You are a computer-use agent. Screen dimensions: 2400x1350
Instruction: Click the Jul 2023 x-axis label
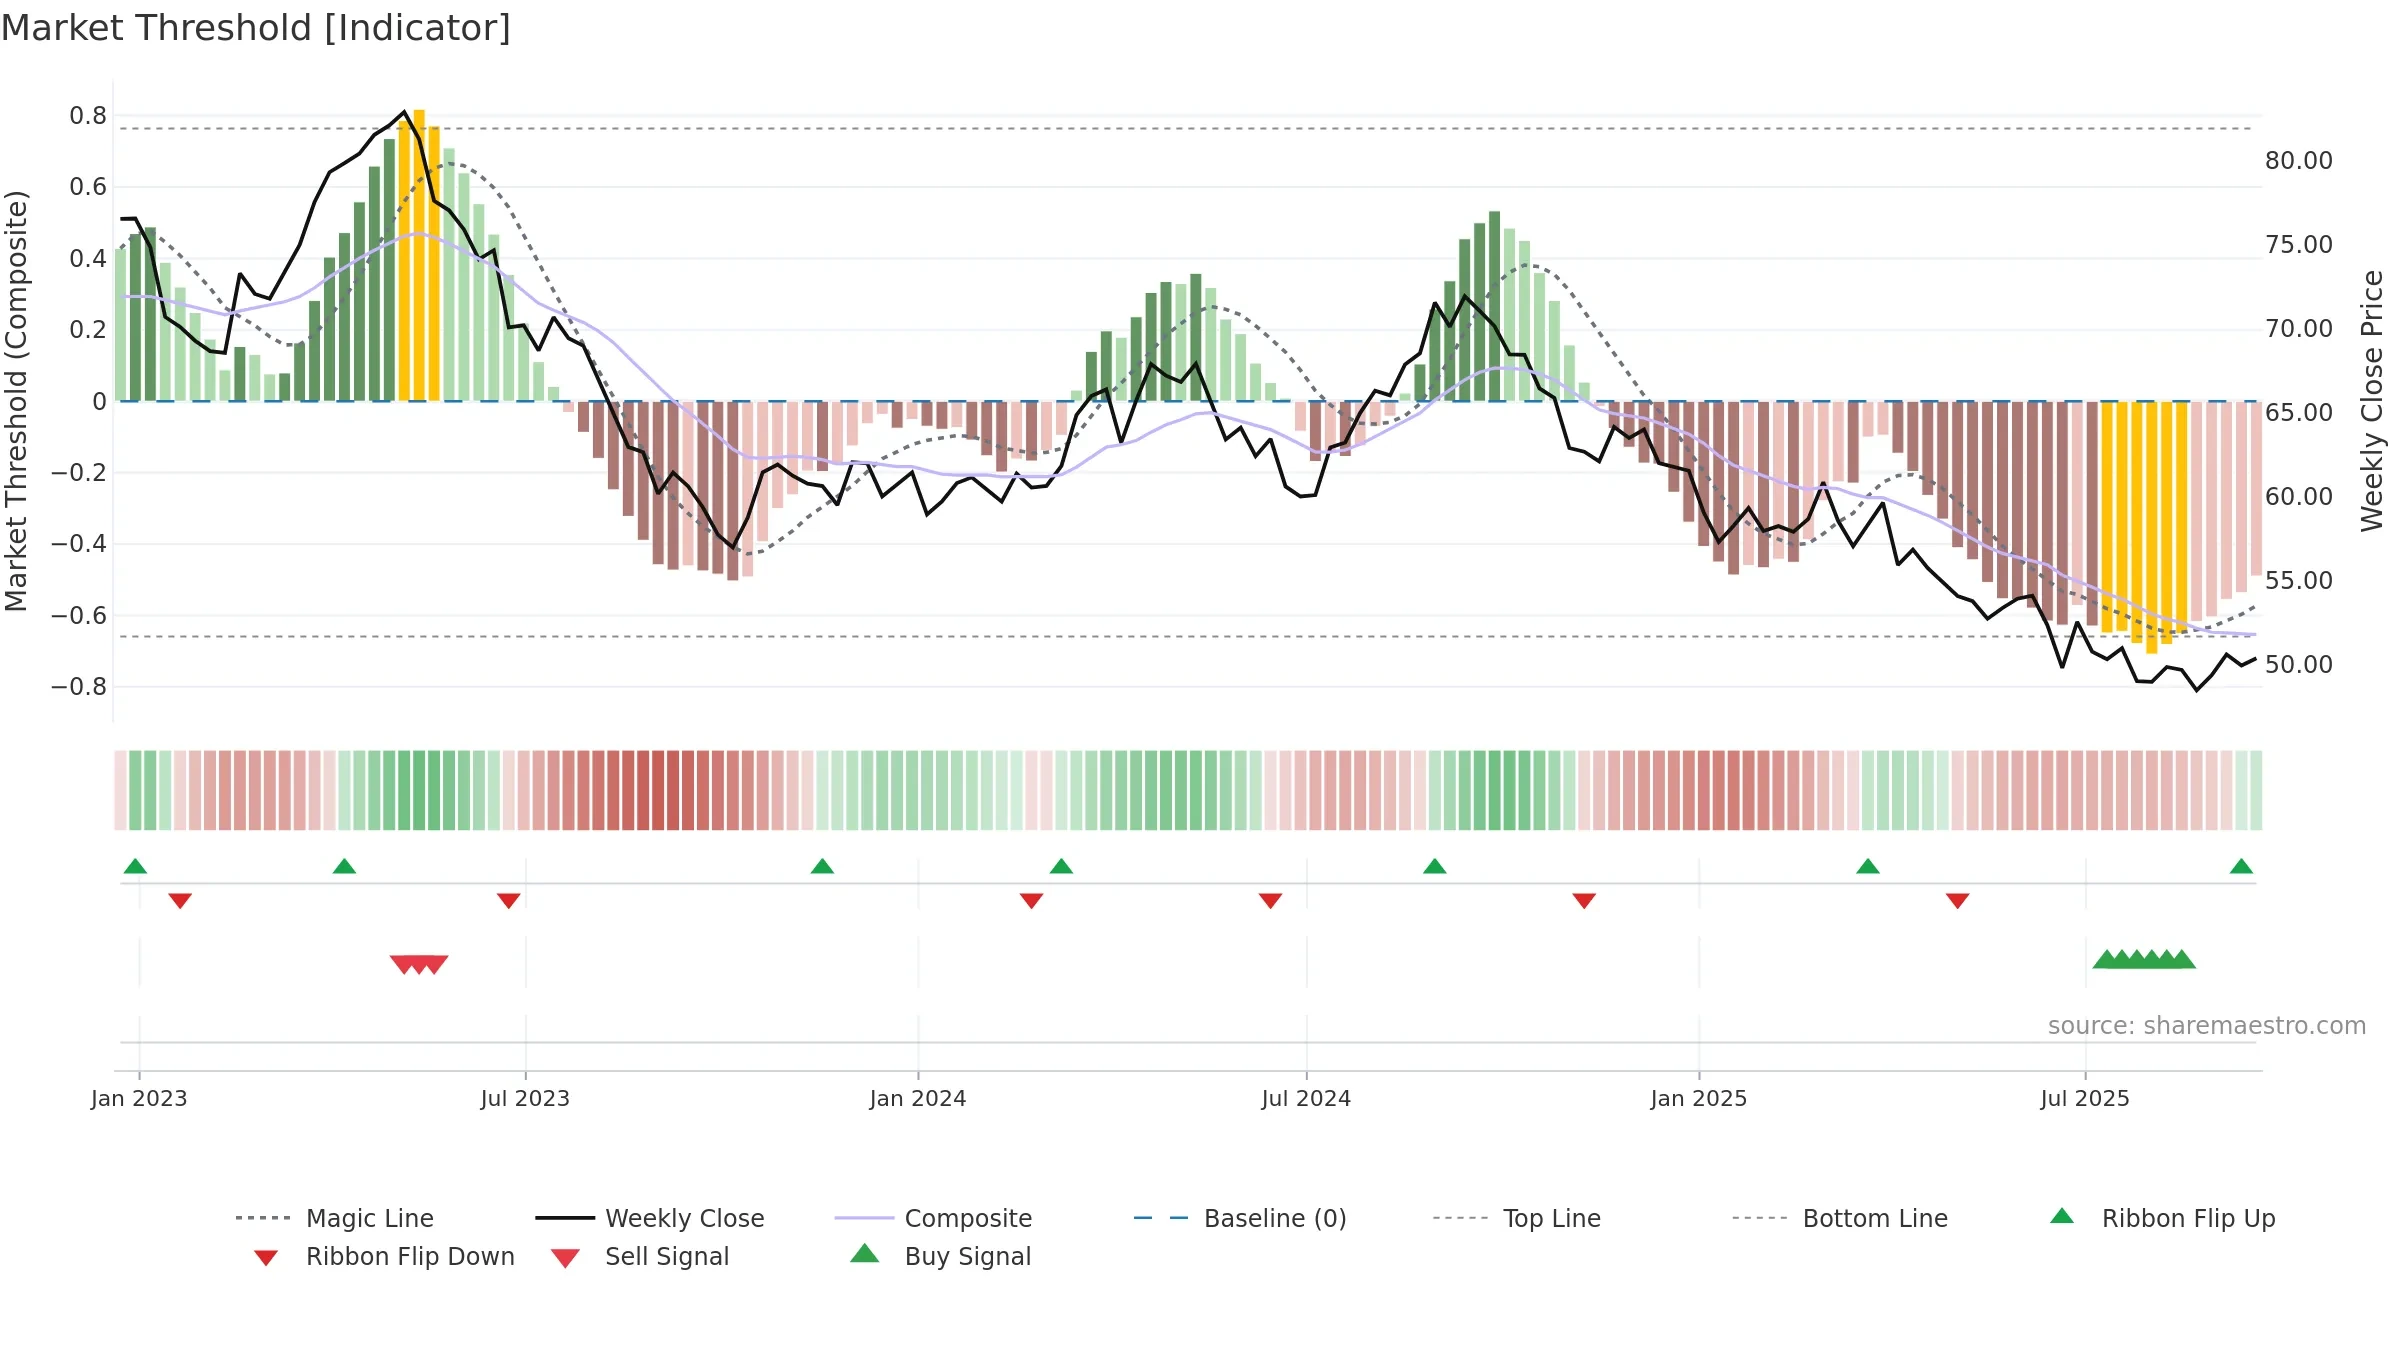[x=525, y=1098]
